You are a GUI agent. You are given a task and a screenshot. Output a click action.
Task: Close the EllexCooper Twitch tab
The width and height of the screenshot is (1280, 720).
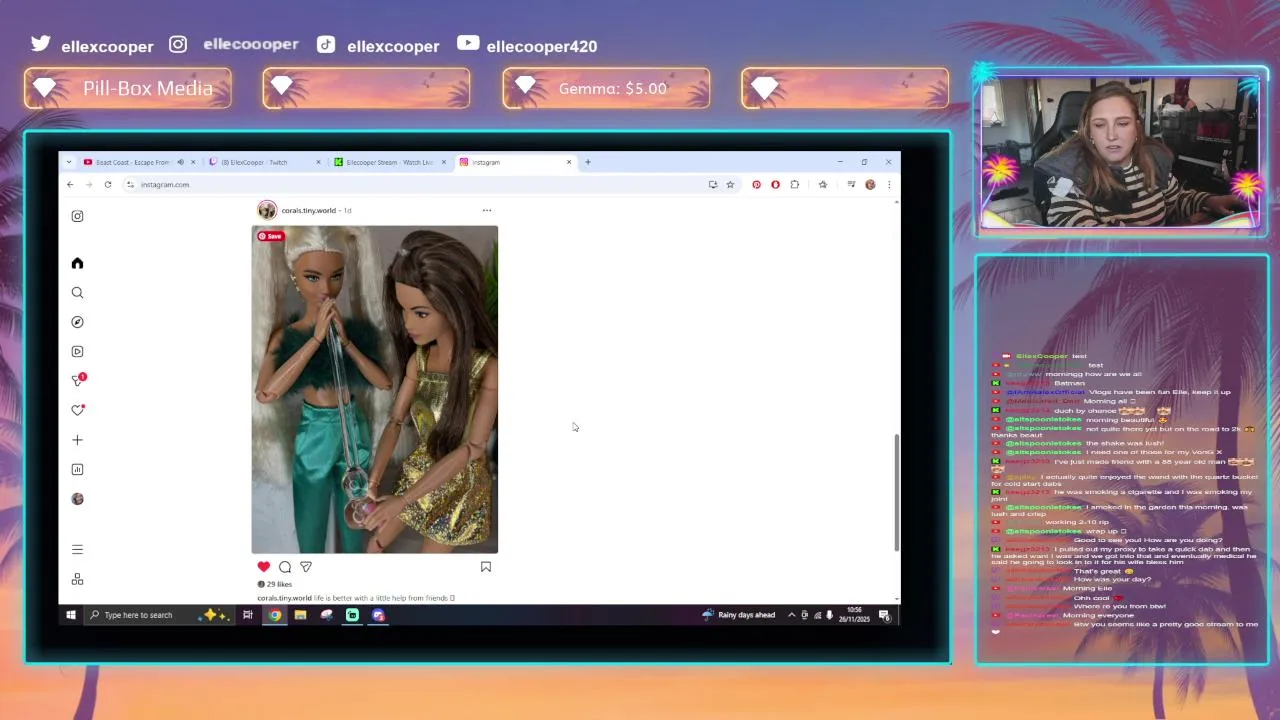[x=318, y=162]
